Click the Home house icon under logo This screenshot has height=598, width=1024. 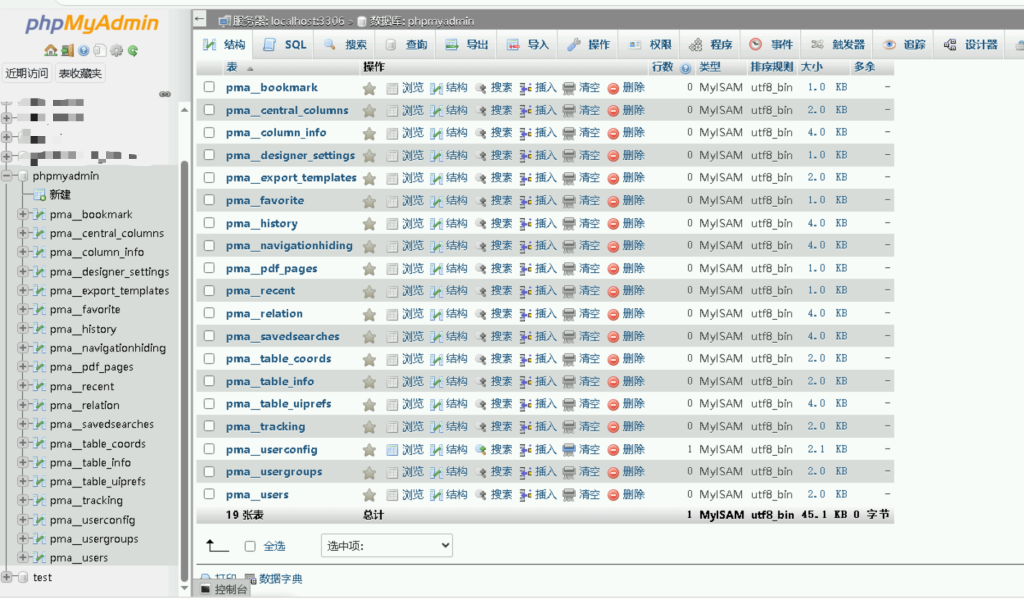coord(50,51)
